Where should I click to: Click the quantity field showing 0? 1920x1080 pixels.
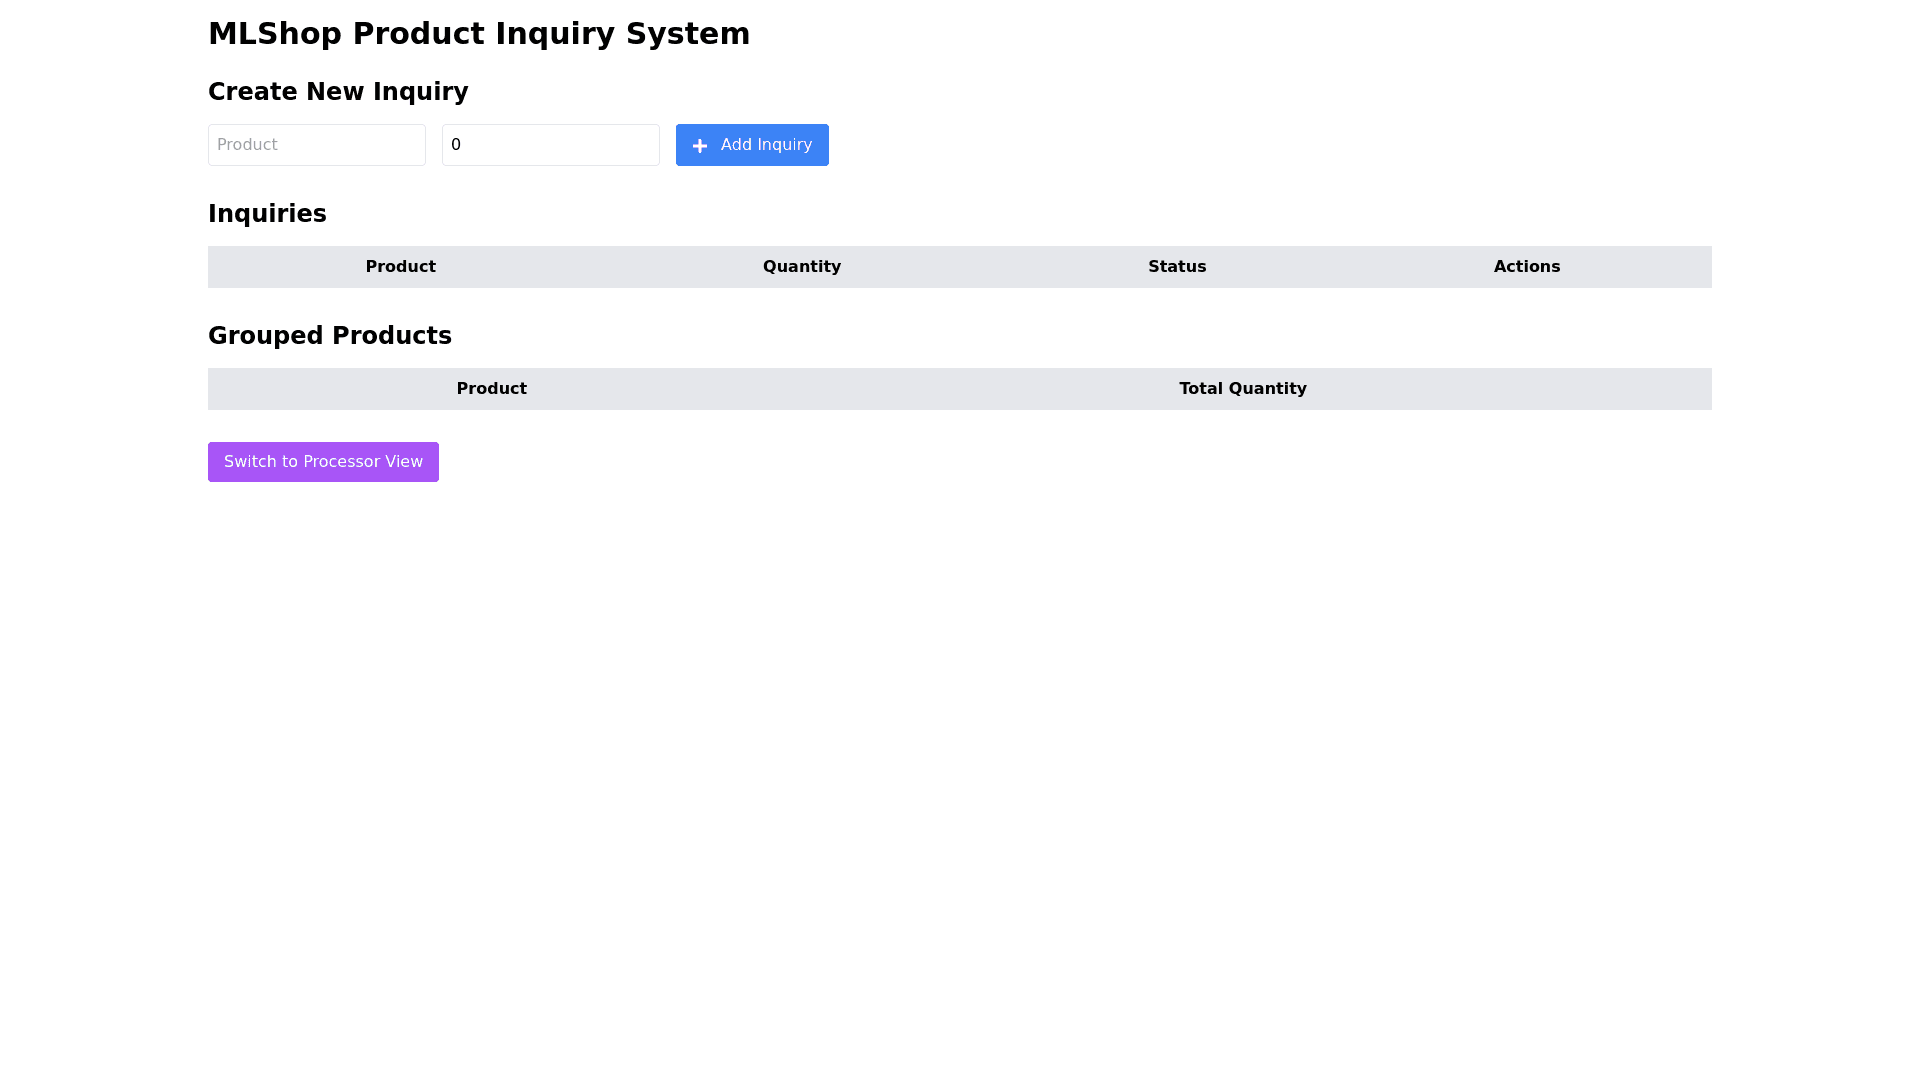pos(550,145)
